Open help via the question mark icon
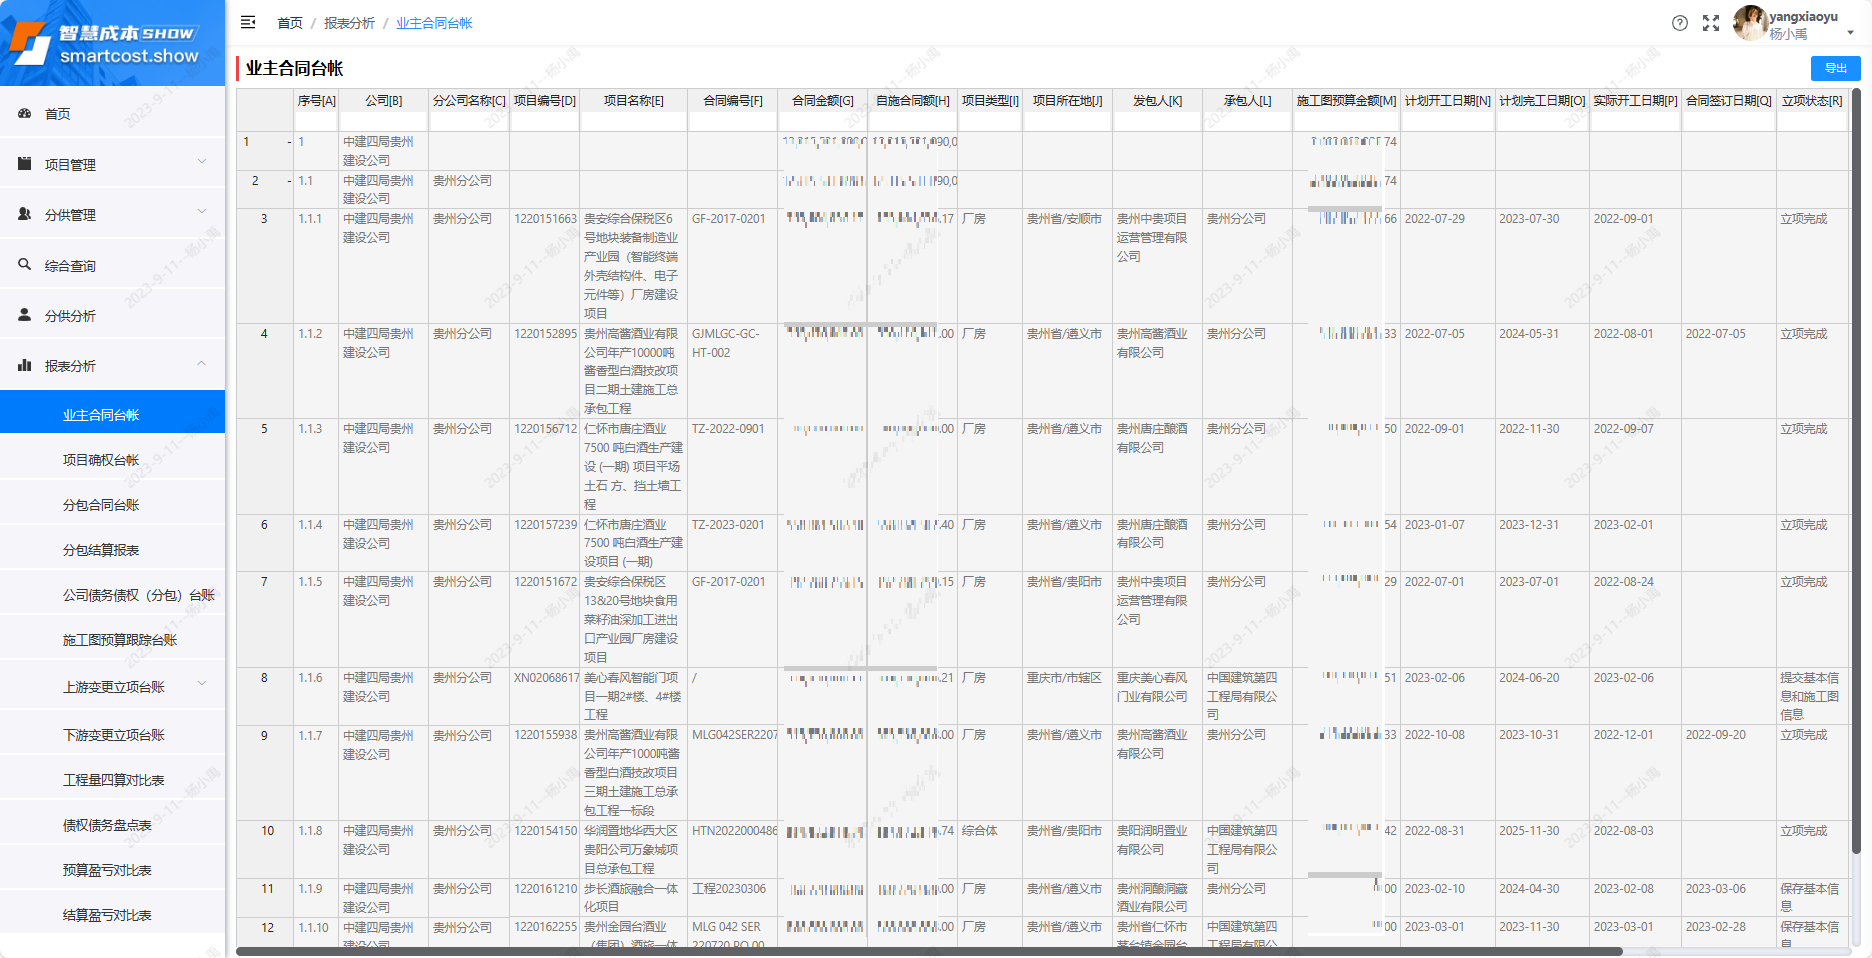1872x958 pixels. pos(1680,23)
